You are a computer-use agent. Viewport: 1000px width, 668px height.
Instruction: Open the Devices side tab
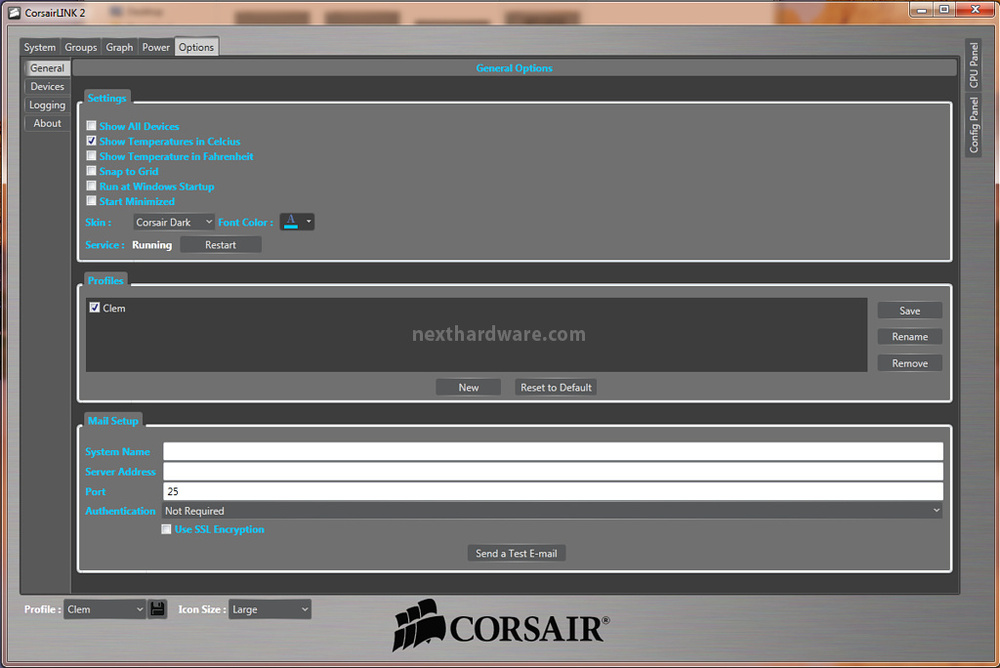pyautogui.click(x=47, y=86)
